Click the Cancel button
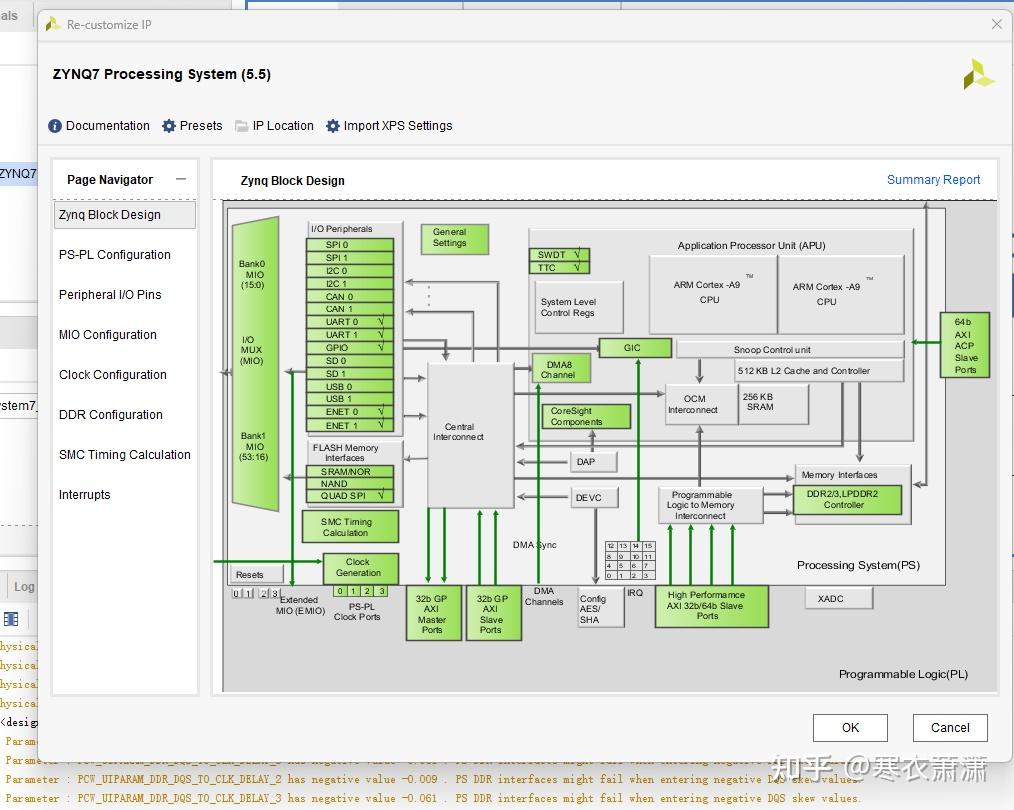The image size is (1014, 810). [x=949, y=728]
